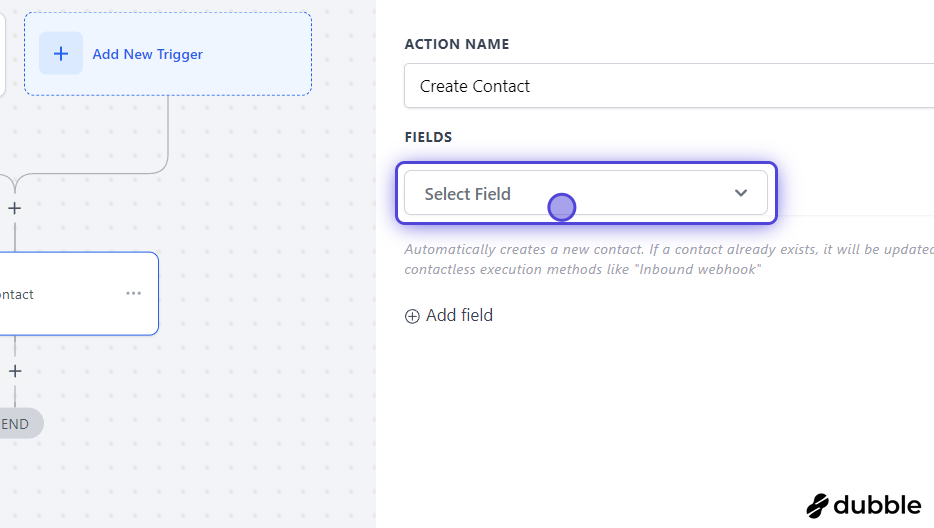Focus the Action Name field containing Create Contact
The image size is (934, 528).
coord(669,86)
